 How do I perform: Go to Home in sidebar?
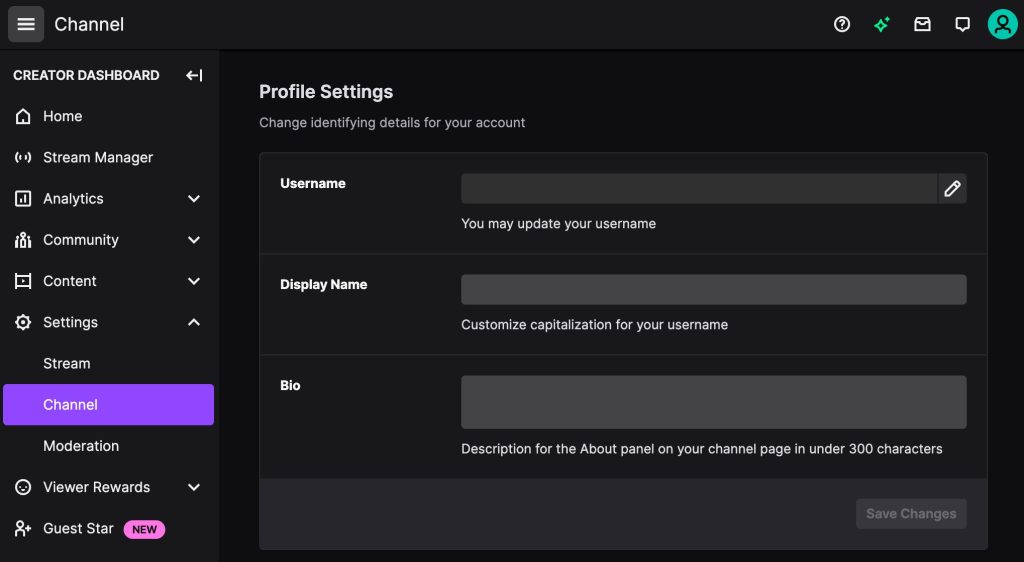63,116
